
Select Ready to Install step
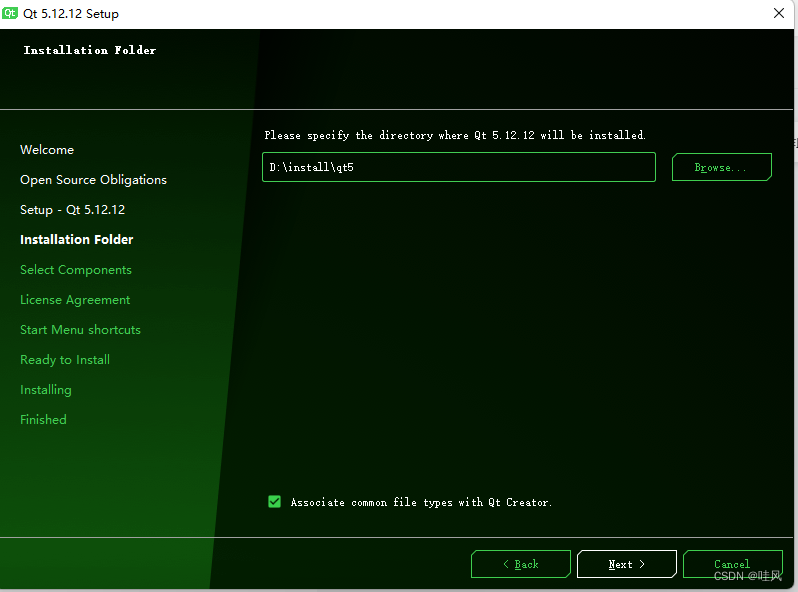[65, 360]
